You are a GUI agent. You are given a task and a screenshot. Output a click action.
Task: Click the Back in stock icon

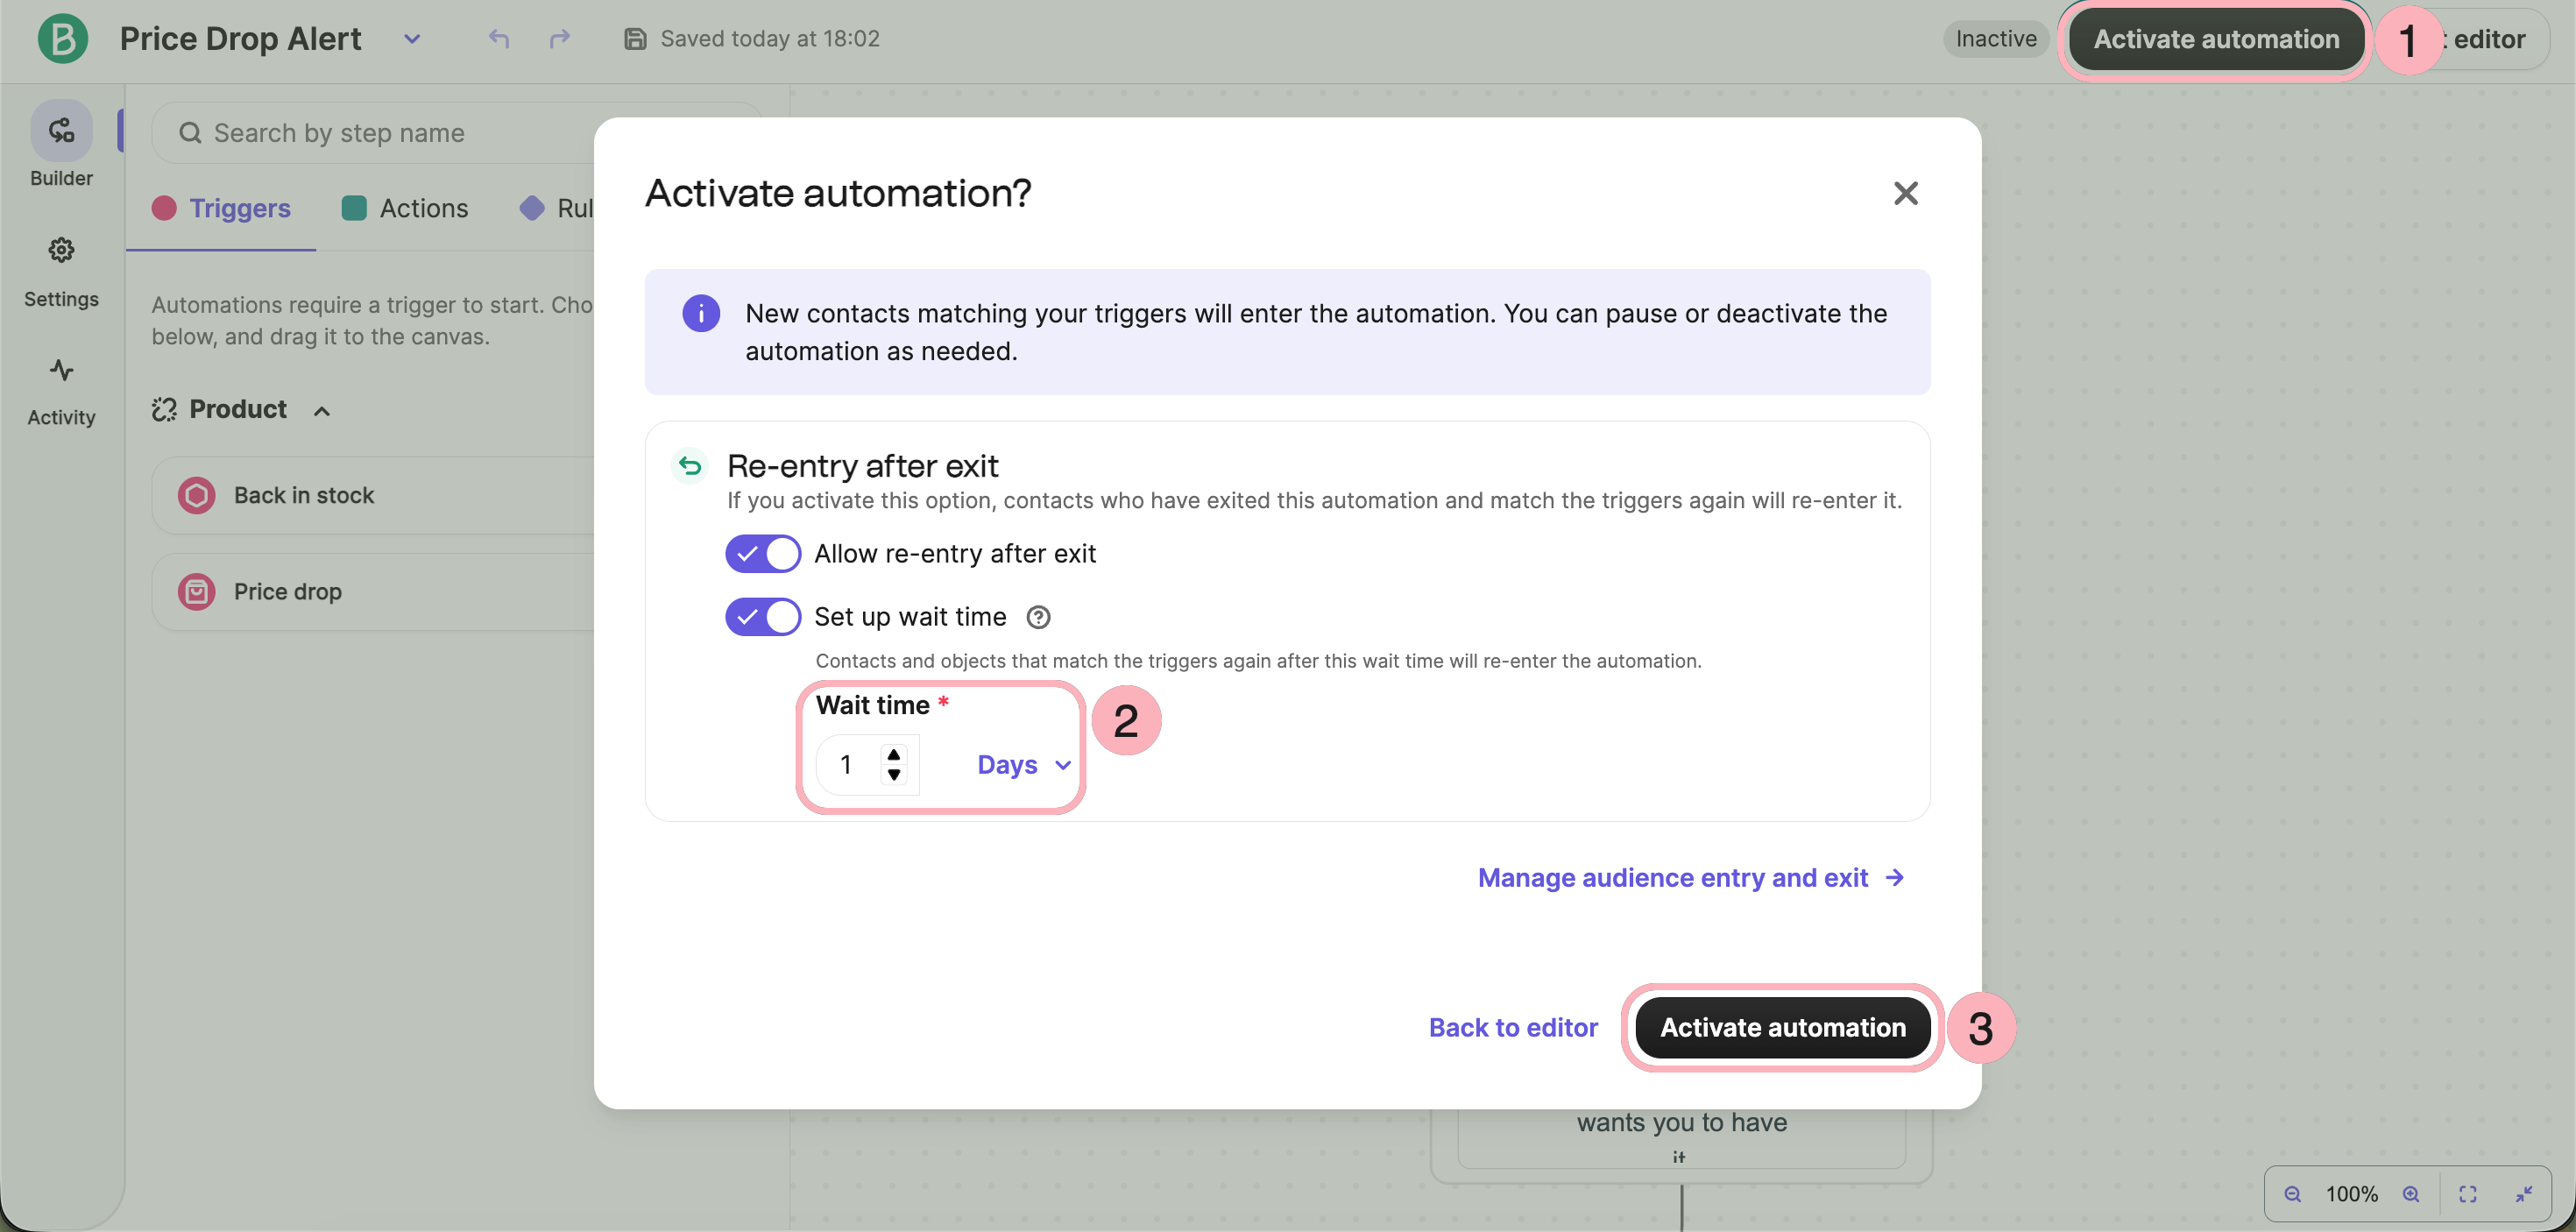coord(197,495)
